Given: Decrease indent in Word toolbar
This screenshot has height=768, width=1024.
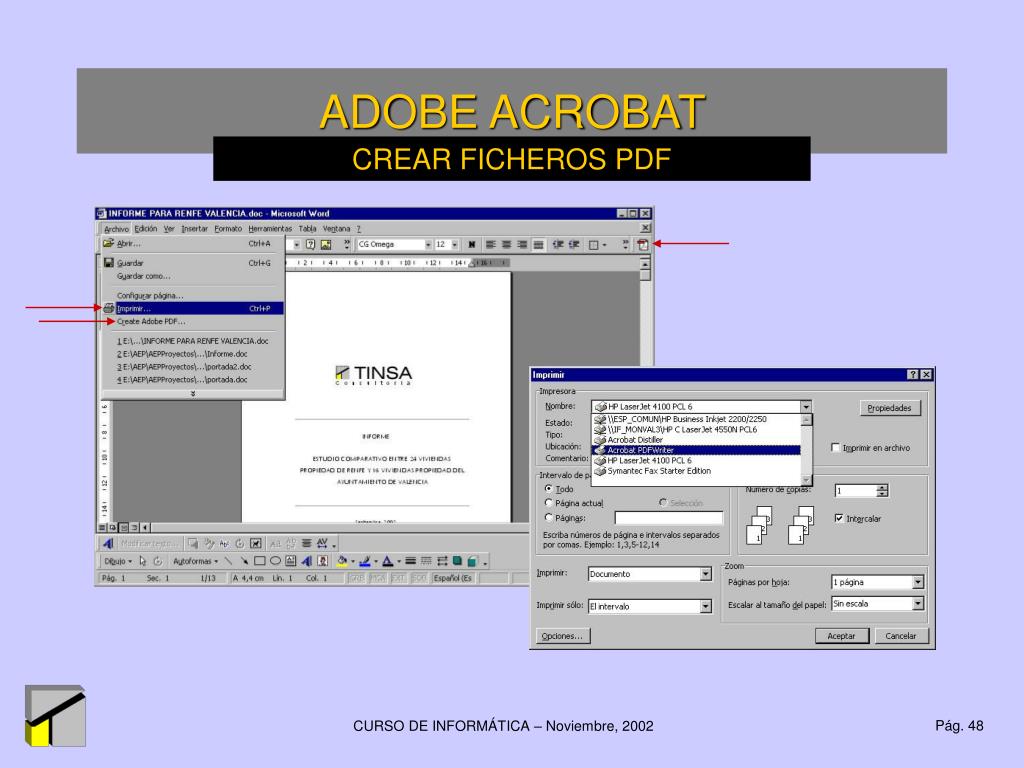Looking at the screenshot, I should coord(558,244).
